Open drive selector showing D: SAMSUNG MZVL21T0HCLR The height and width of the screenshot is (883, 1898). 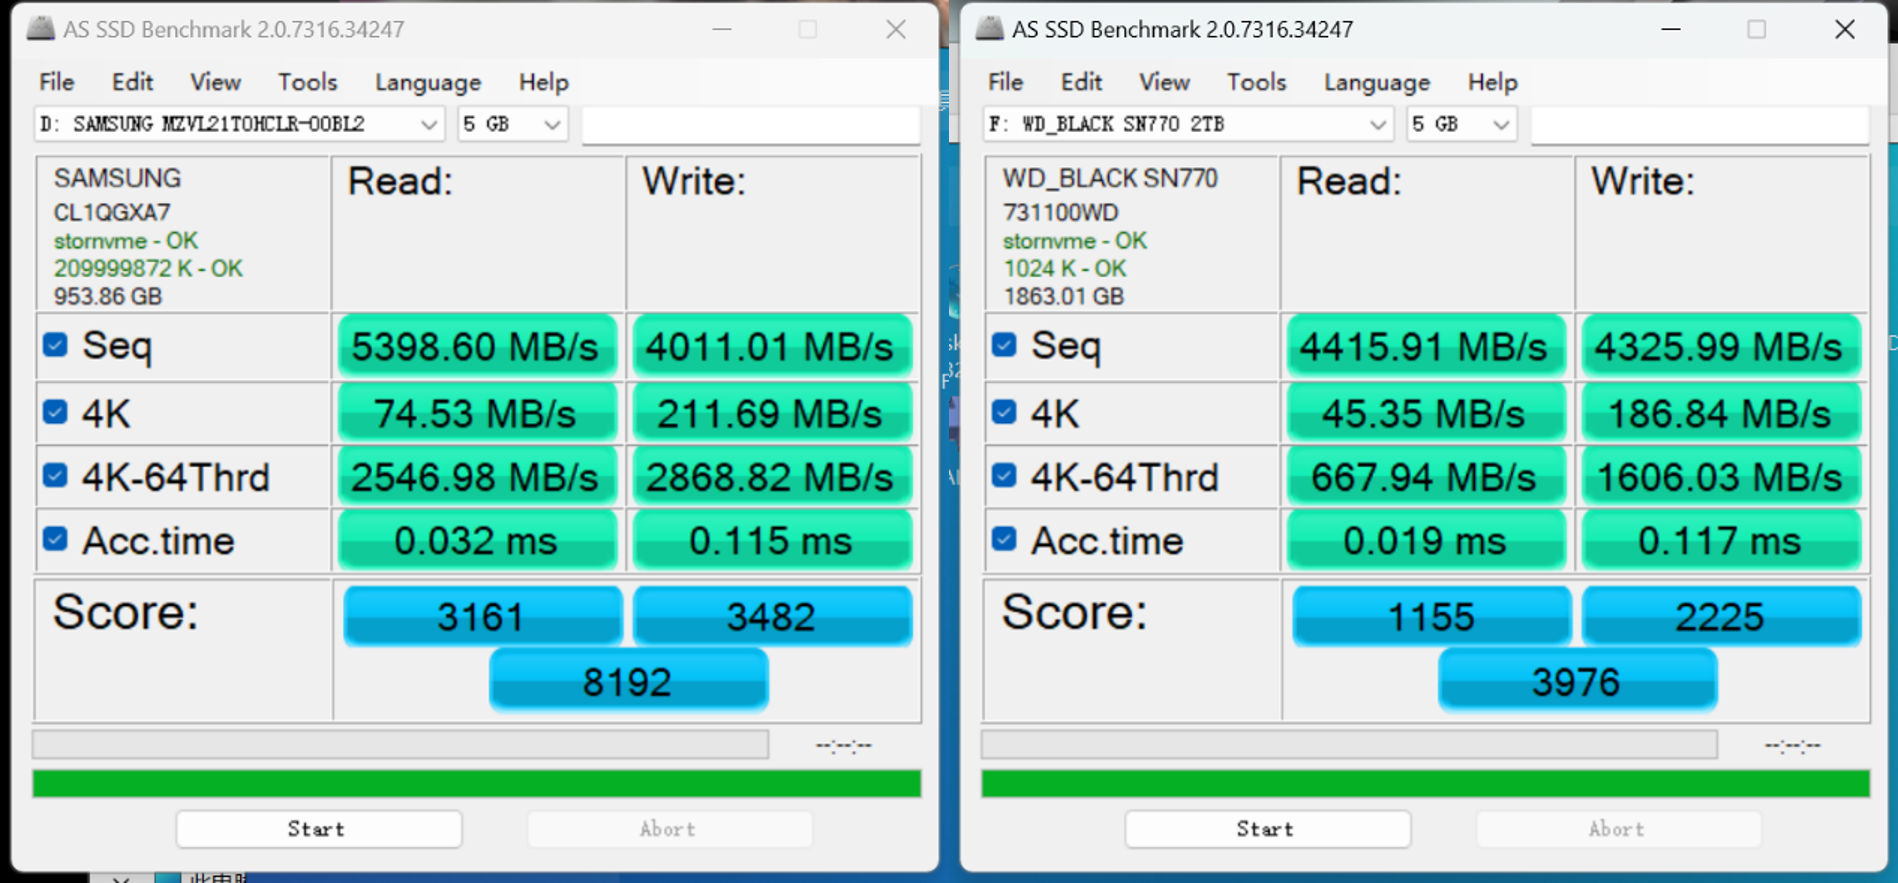coord(239,124)
